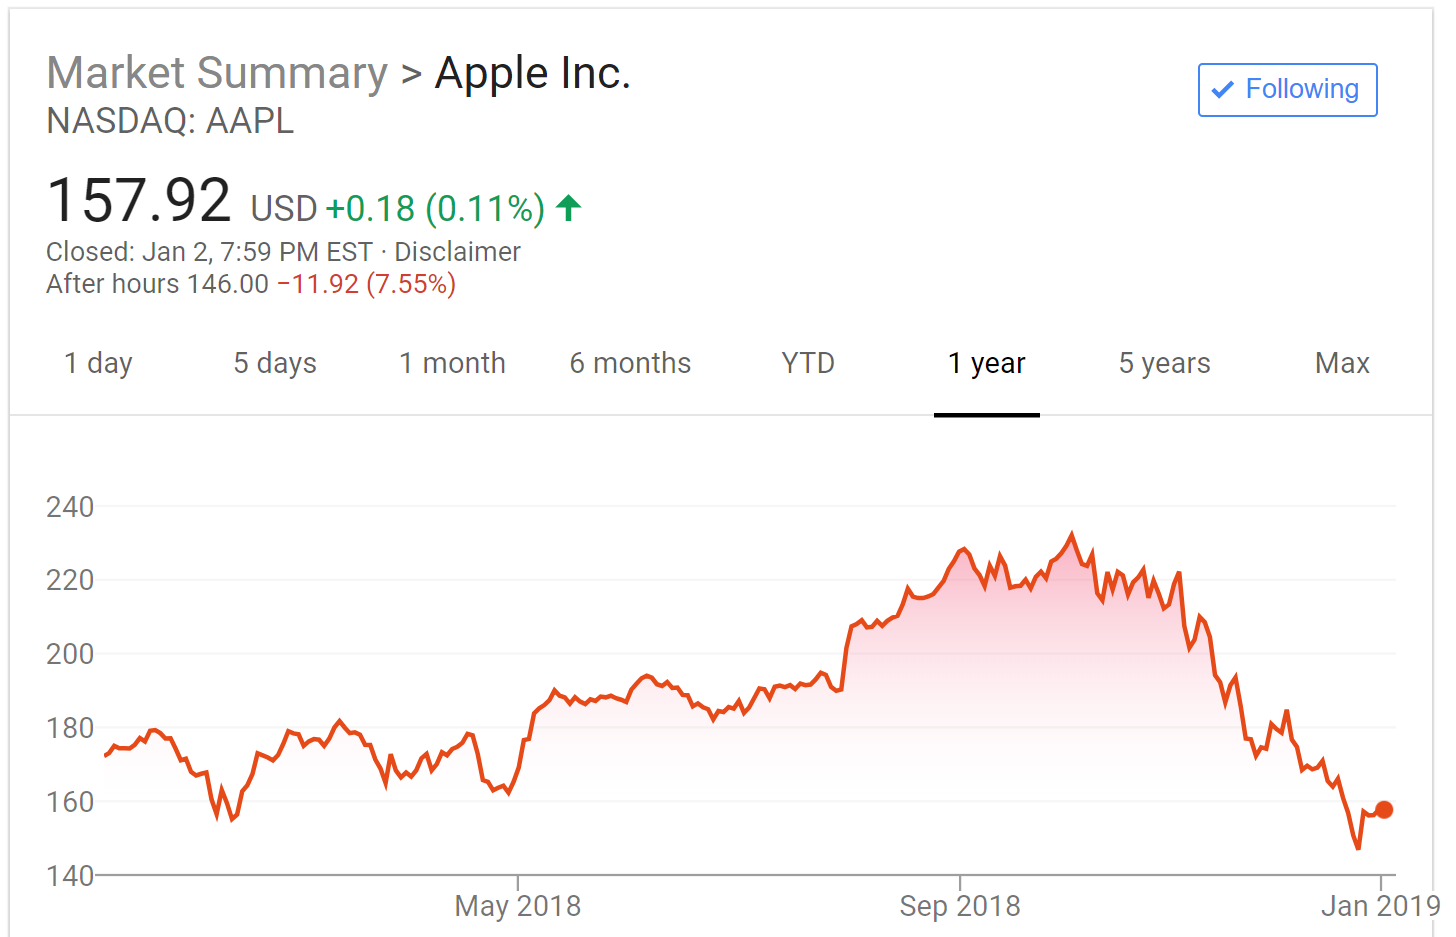Click the Sep 2018 axis marker

click(x=960, y=906)
